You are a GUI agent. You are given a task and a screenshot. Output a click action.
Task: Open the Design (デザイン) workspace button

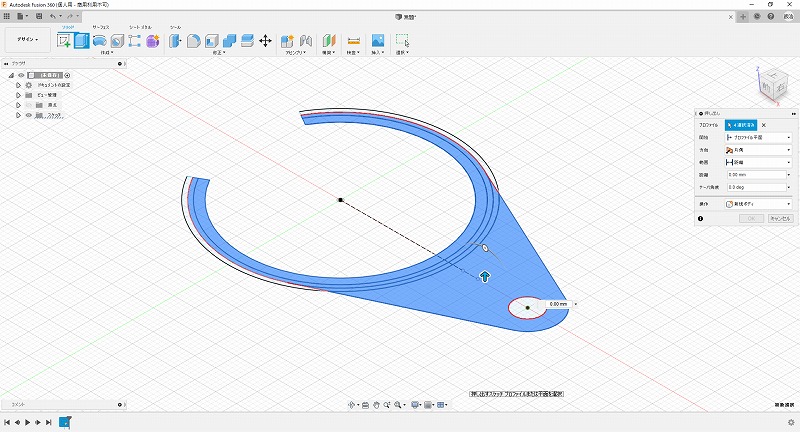click(25, 40)
